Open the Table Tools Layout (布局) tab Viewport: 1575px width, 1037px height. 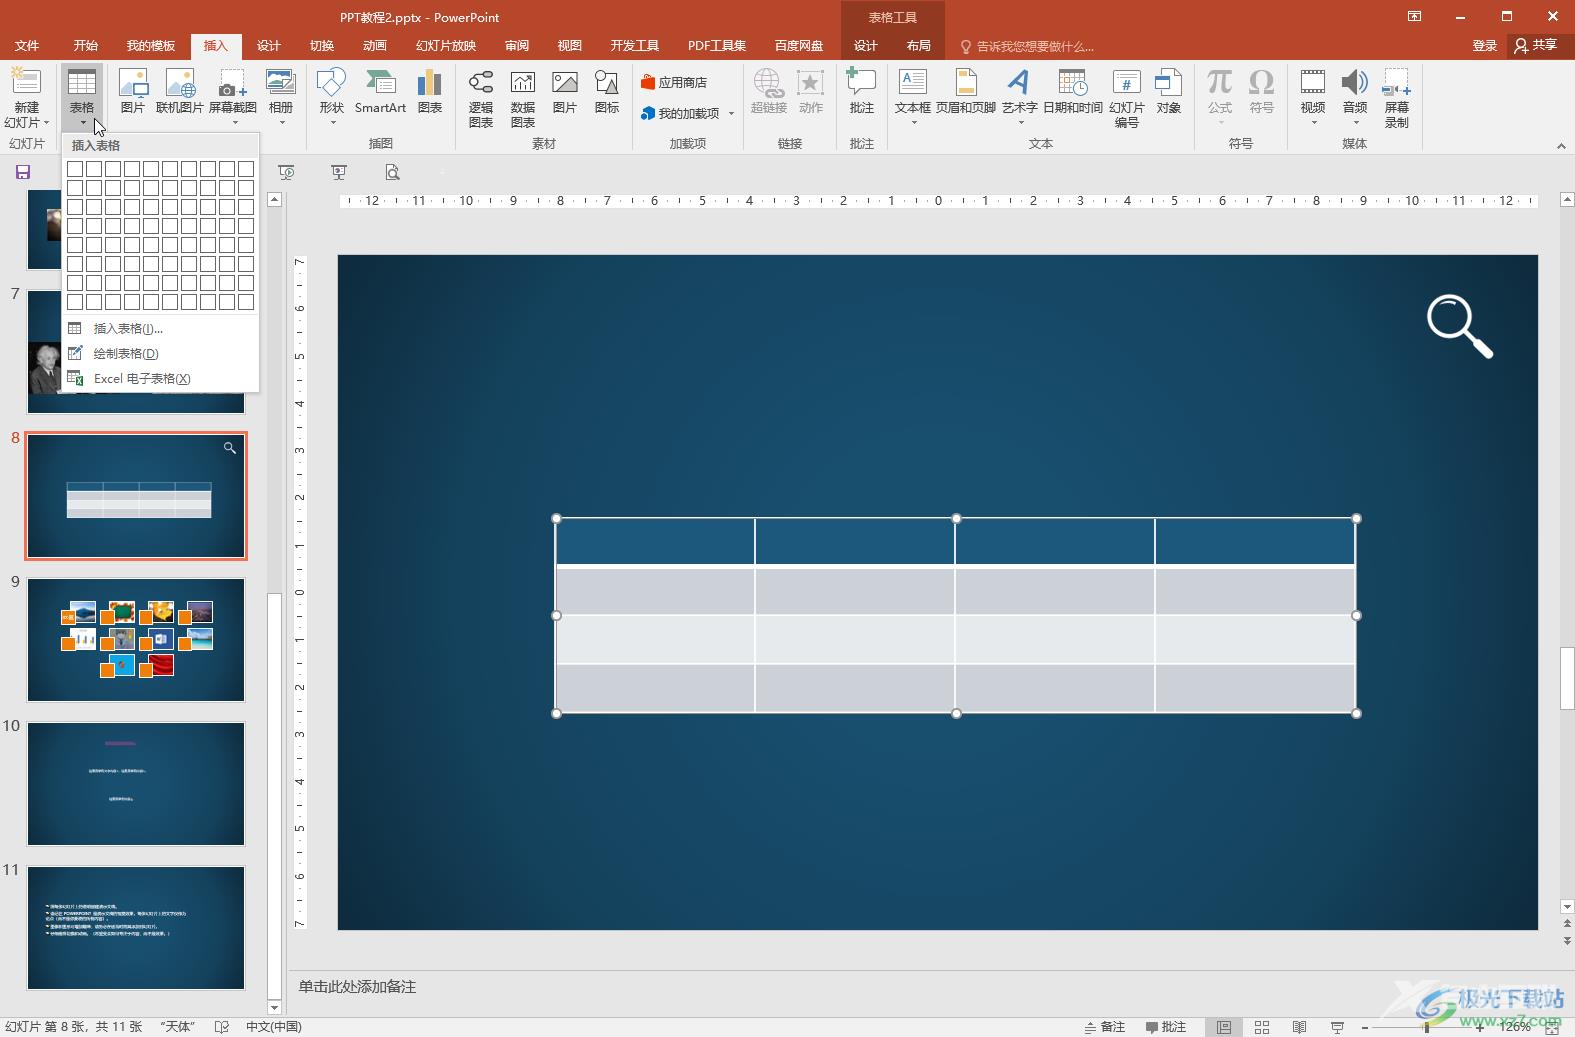919,46
